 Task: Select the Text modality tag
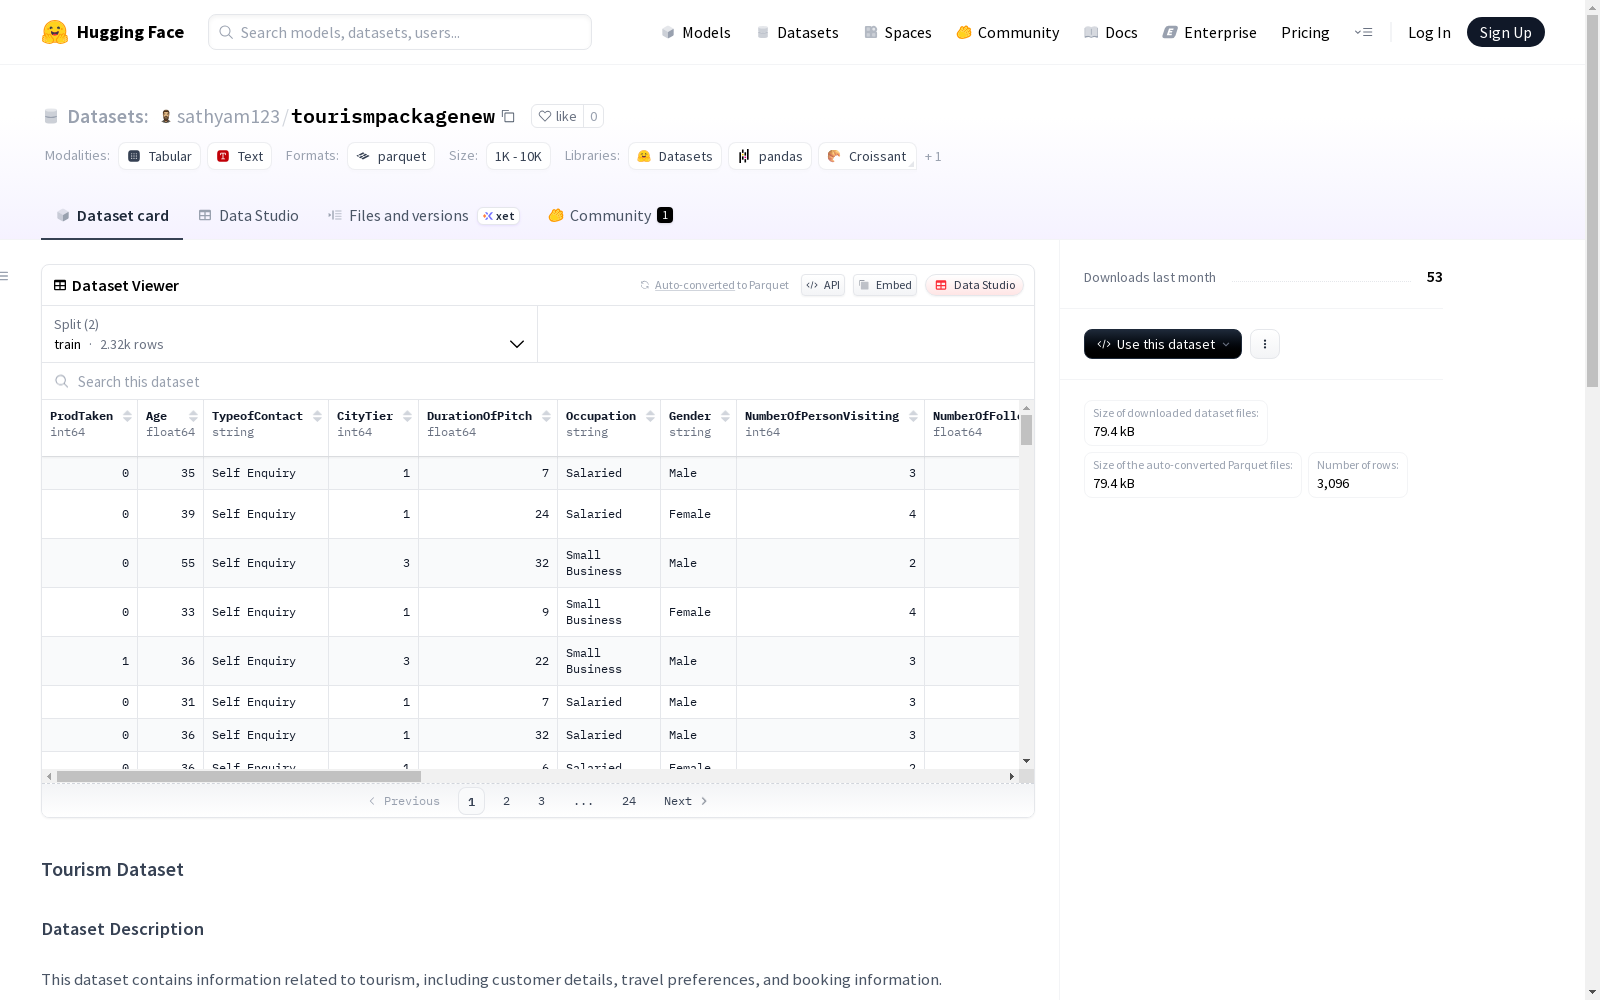[240, 156]
